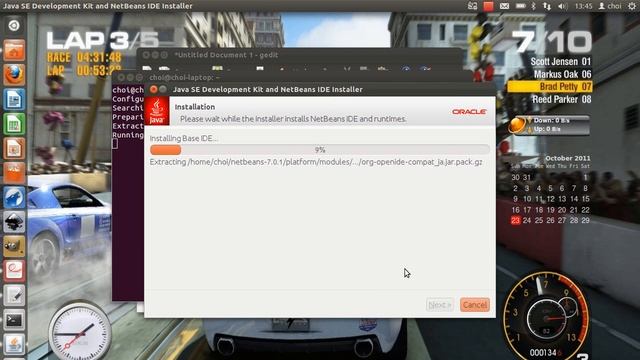Select highlighted date 23 in calendar widget
The image size is (640, 360).
coord(516,220)
